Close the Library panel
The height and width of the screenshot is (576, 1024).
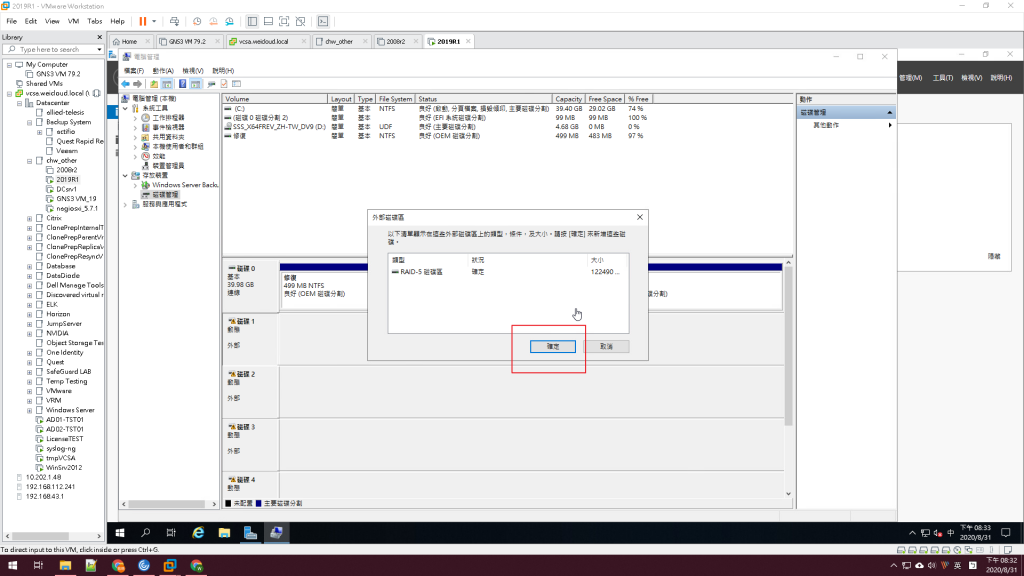tap(99, 37)
